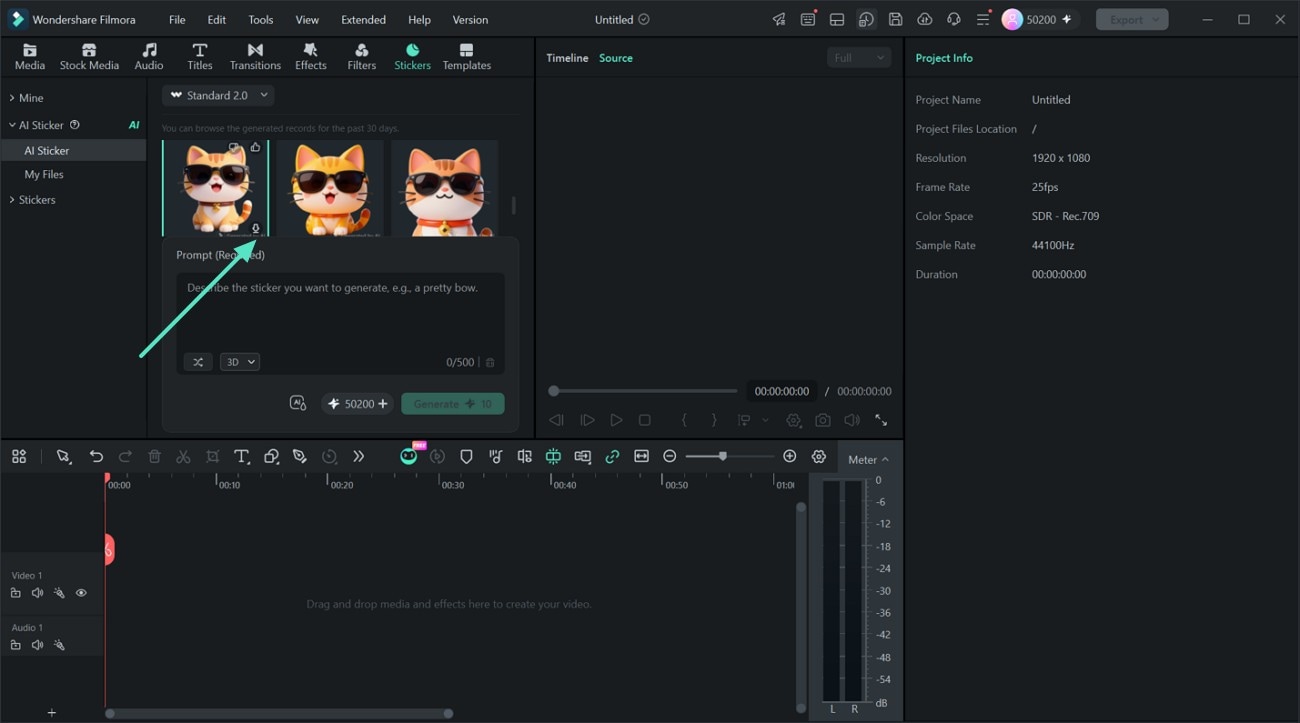Screen dimensions: 1300x723
Task: Open the Audio library
Action: (149, 57)
